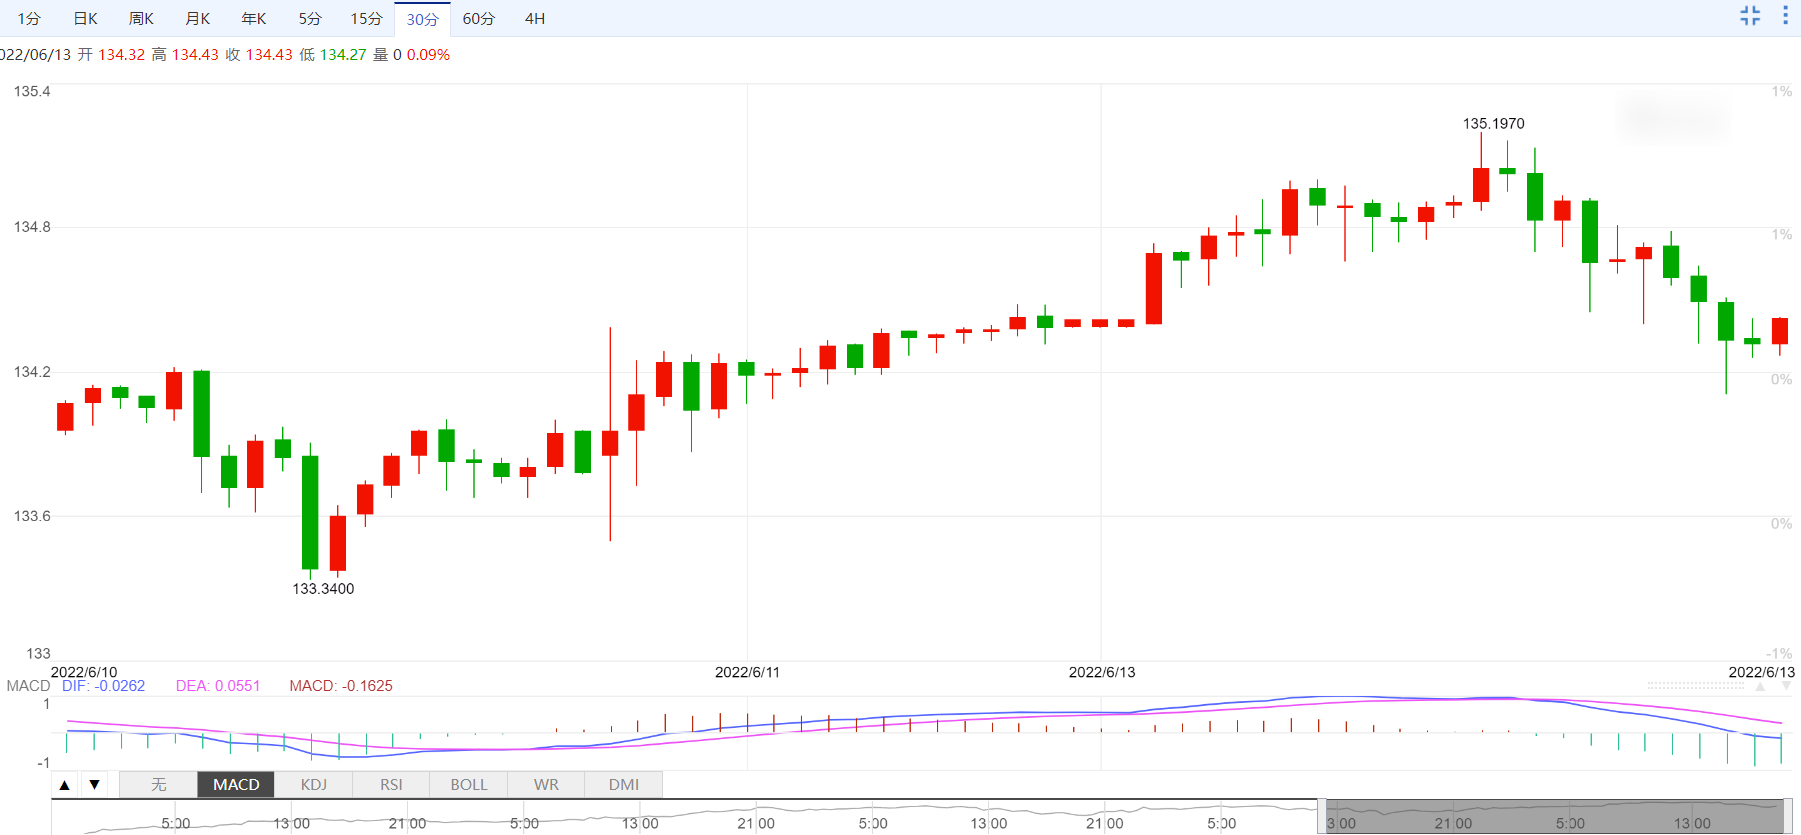Disable indicators with the 无 button
The height and width of the screenshot is (835, 1801).
[x=159, y=785]
